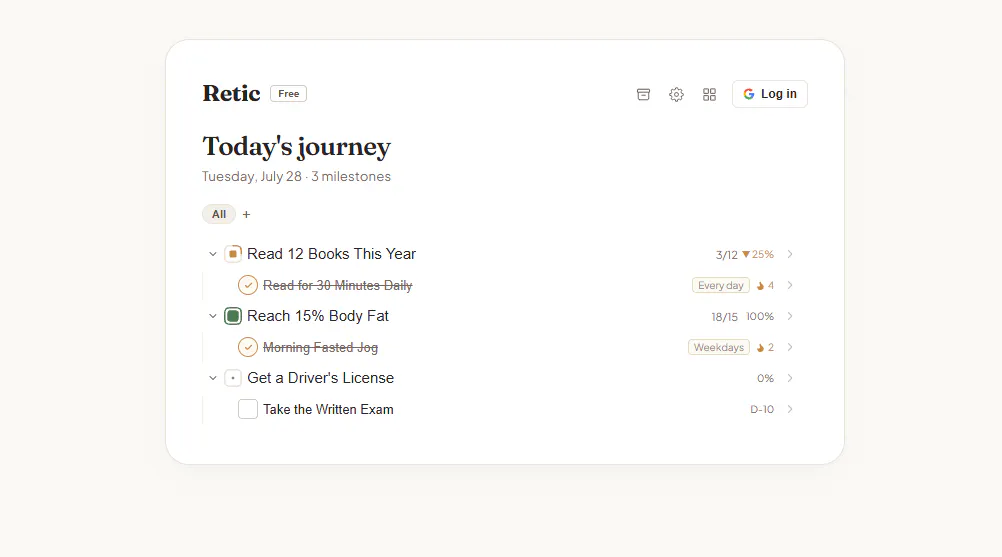Click the Every day frequency tag
Screen dimensions: 1002x557
coord(721,286)
